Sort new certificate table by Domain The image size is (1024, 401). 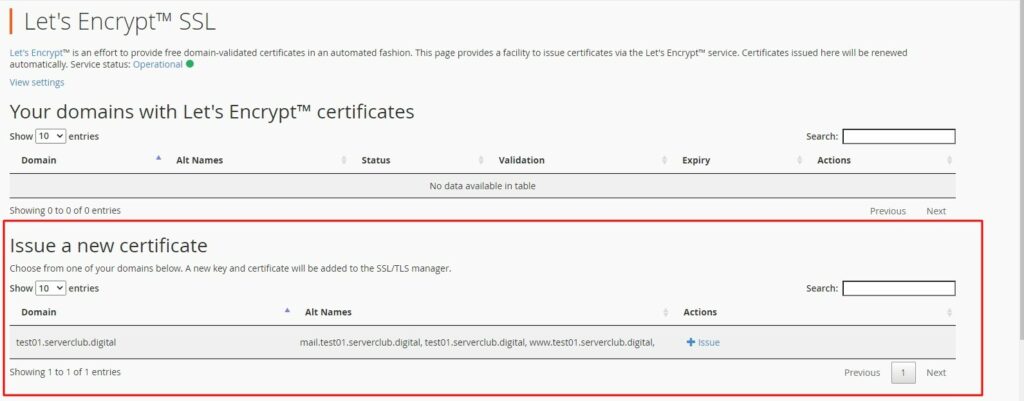[152, 312]
